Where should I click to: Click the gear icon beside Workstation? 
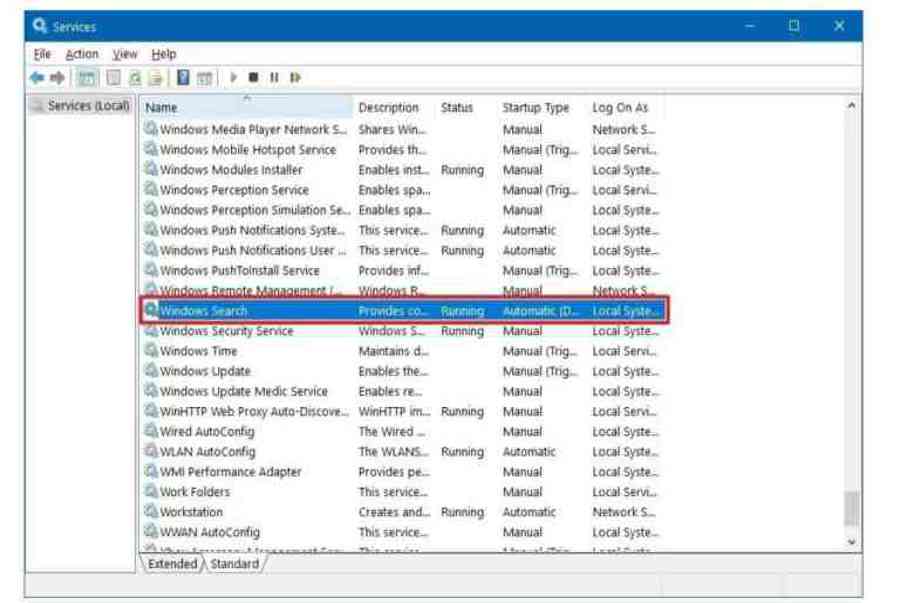[x=151, y=511]
